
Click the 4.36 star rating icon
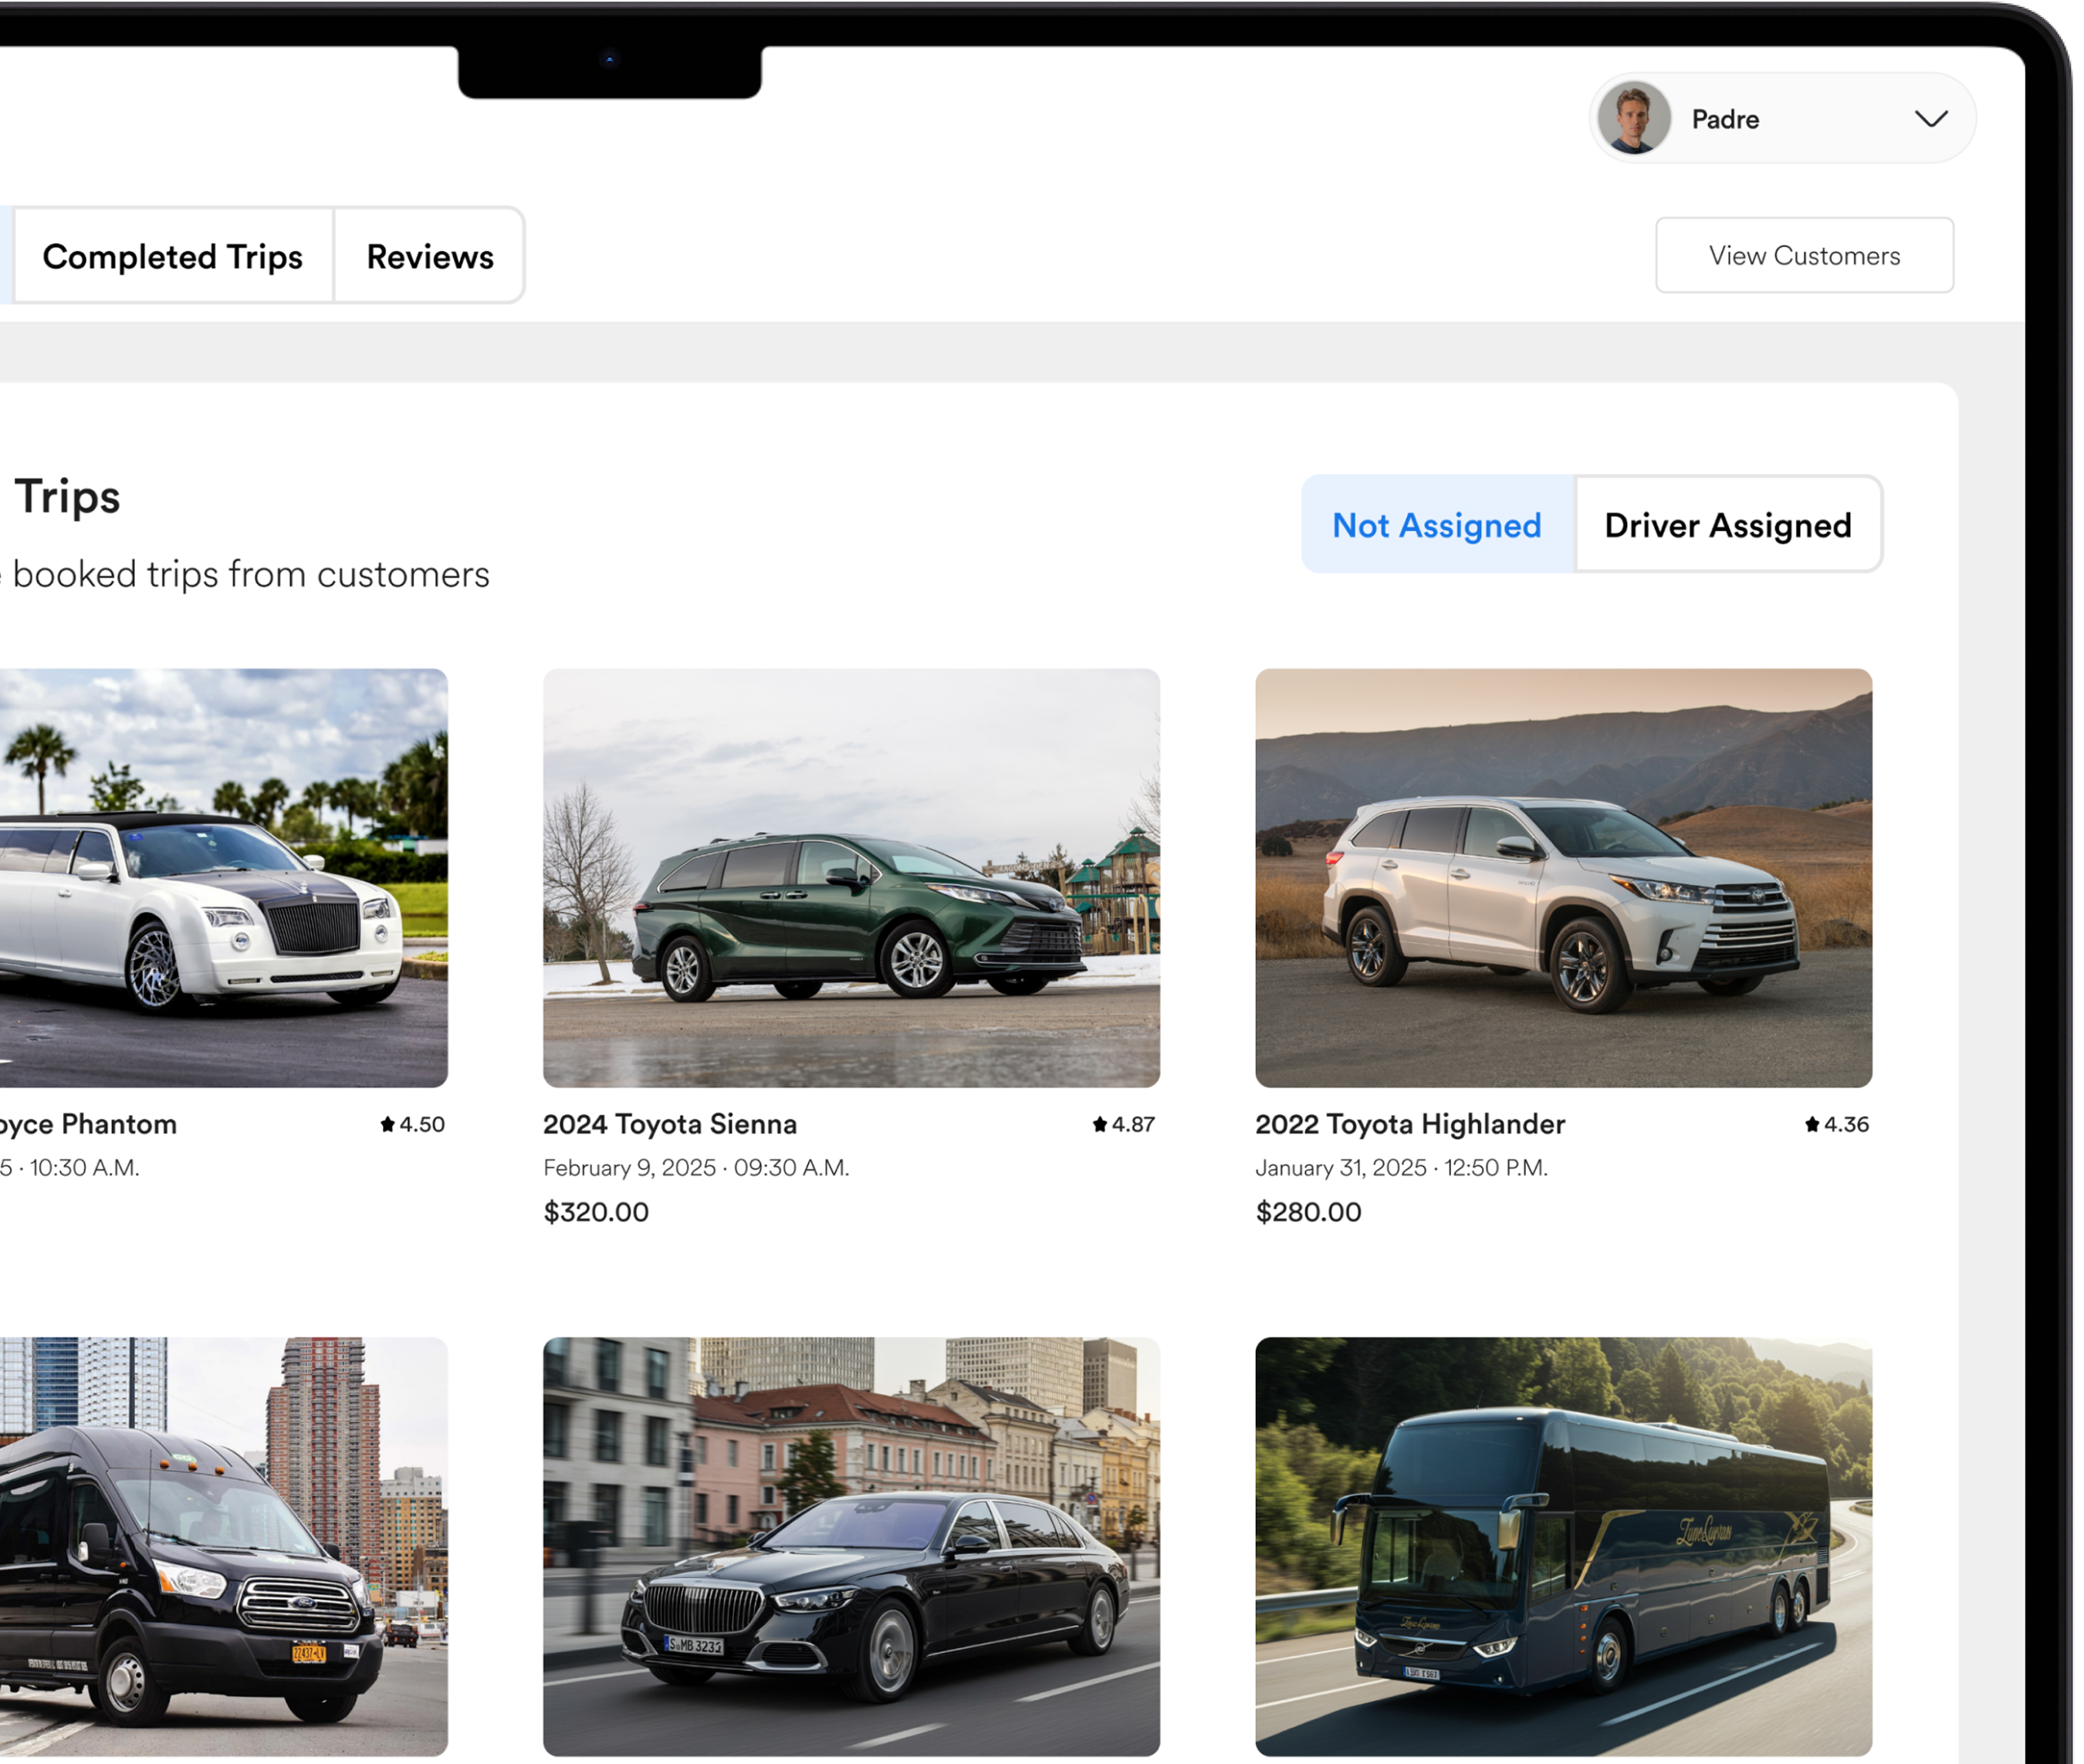1811,1123
